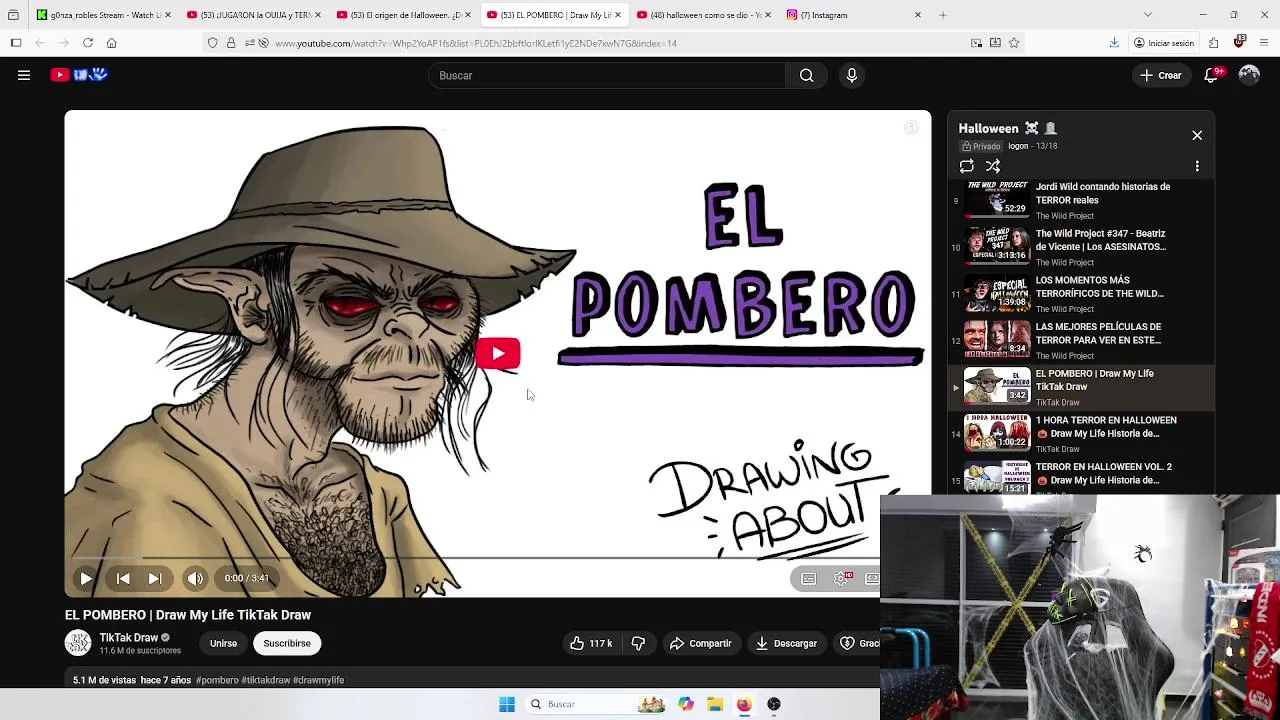
Task: Open the TikTak Draw channel name link
Action: click(129, 637)
